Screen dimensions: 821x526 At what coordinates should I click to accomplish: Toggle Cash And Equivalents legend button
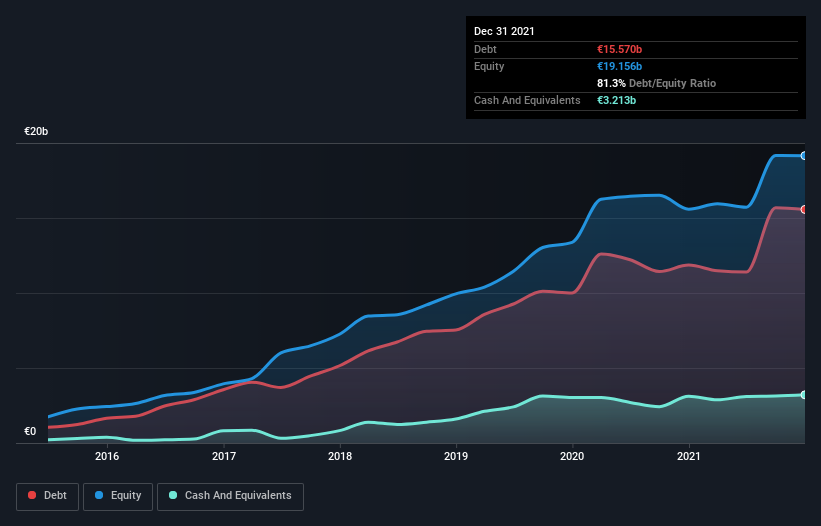tap(230, 496)
